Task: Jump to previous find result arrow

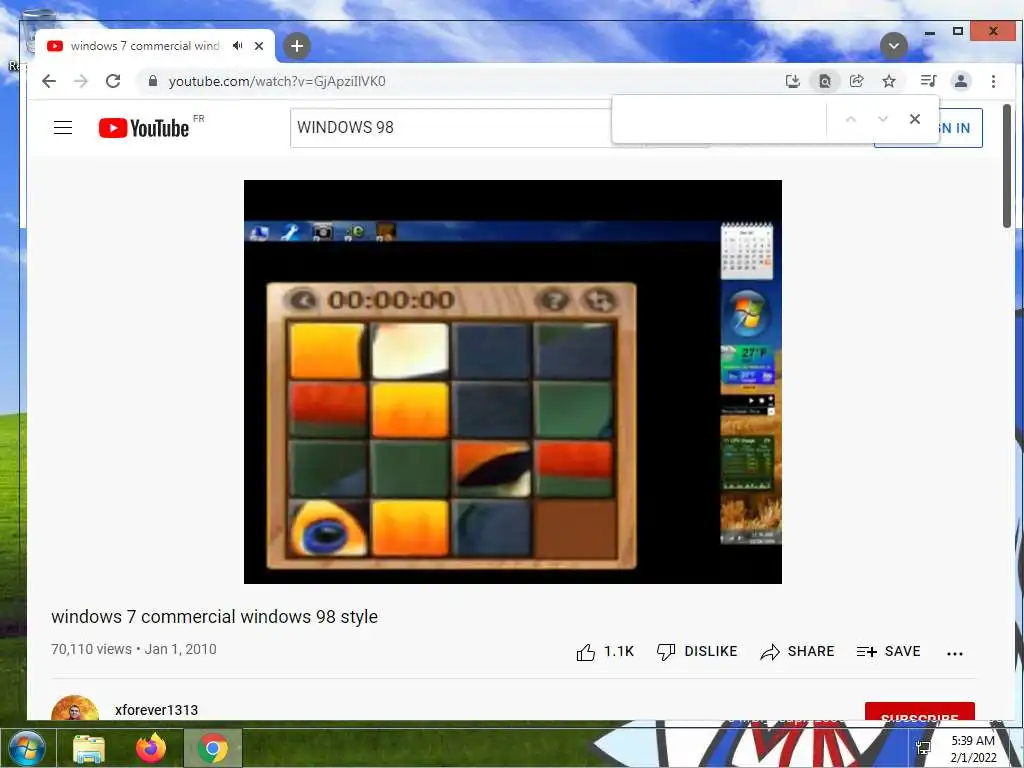Action: click(x=850, y=119)
